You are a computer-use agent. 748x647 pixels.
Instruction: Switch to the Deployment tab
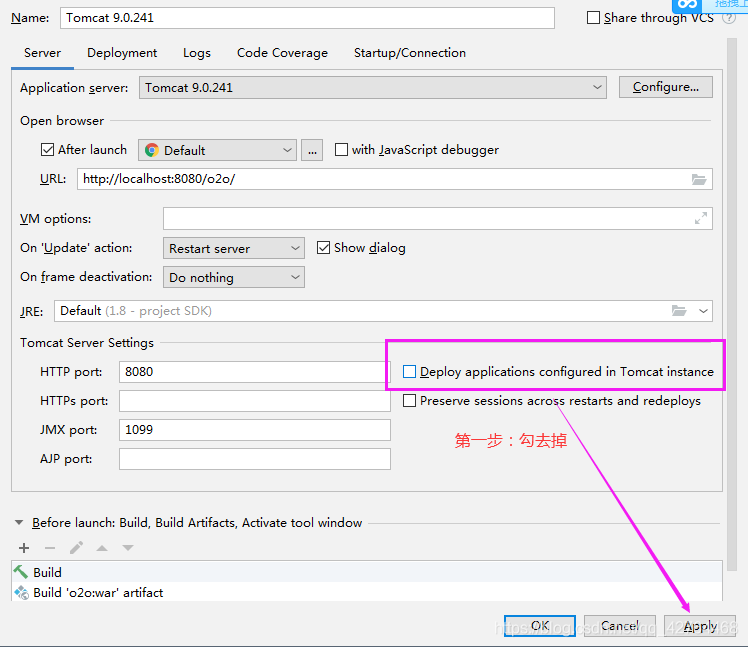[x=122, y=52]
